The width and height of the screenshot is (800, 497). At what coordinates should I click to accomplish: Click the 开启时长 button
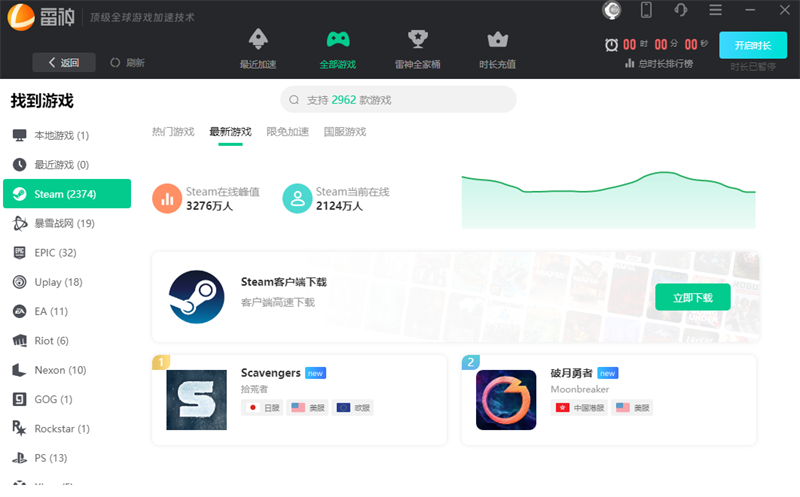click(752, 45)
